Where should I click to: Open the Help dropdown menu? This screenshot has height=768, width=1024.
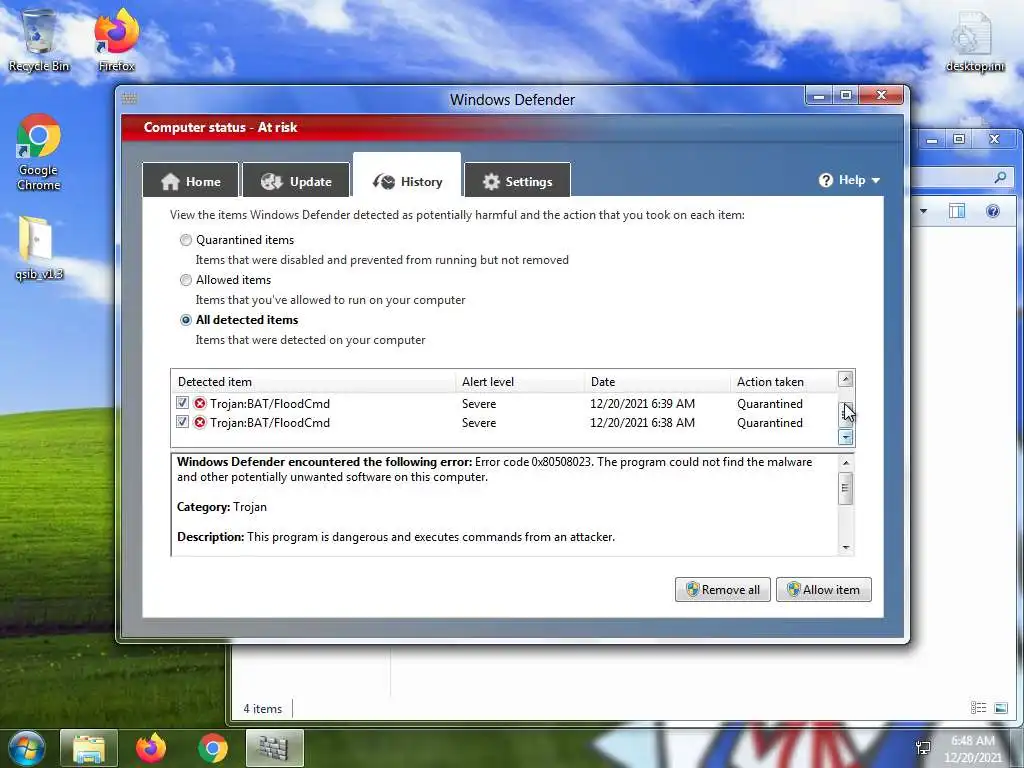coord(849,180)
